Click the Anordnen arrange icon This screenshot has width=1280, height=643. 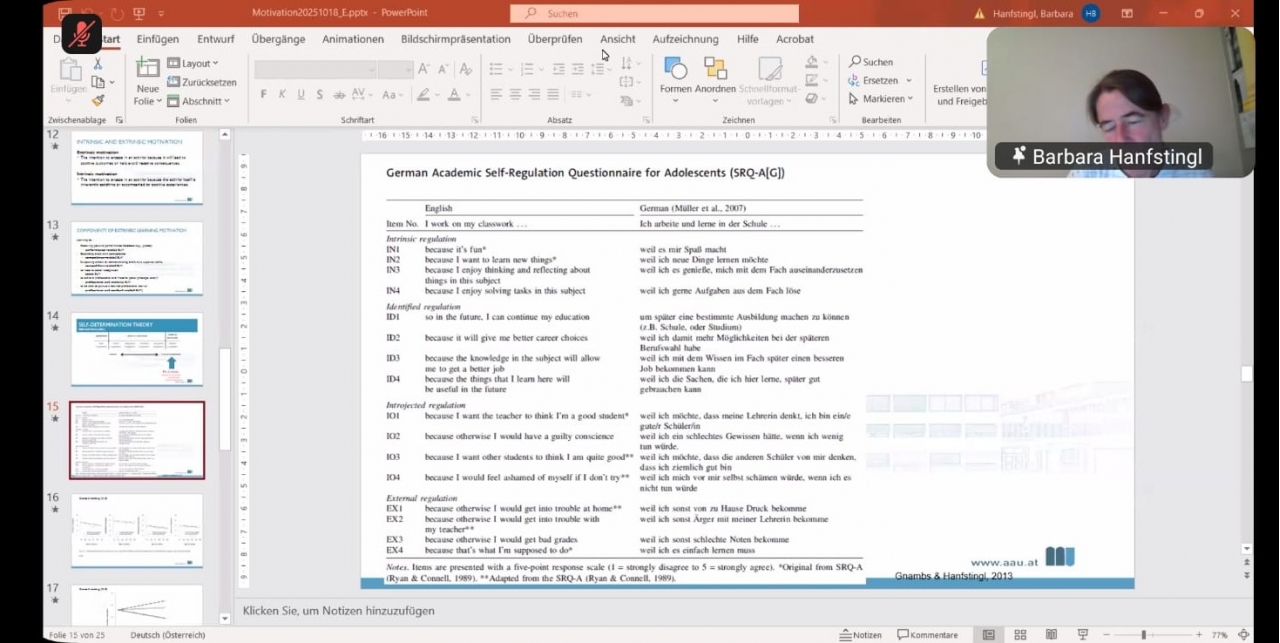click(x=715, y=73)
